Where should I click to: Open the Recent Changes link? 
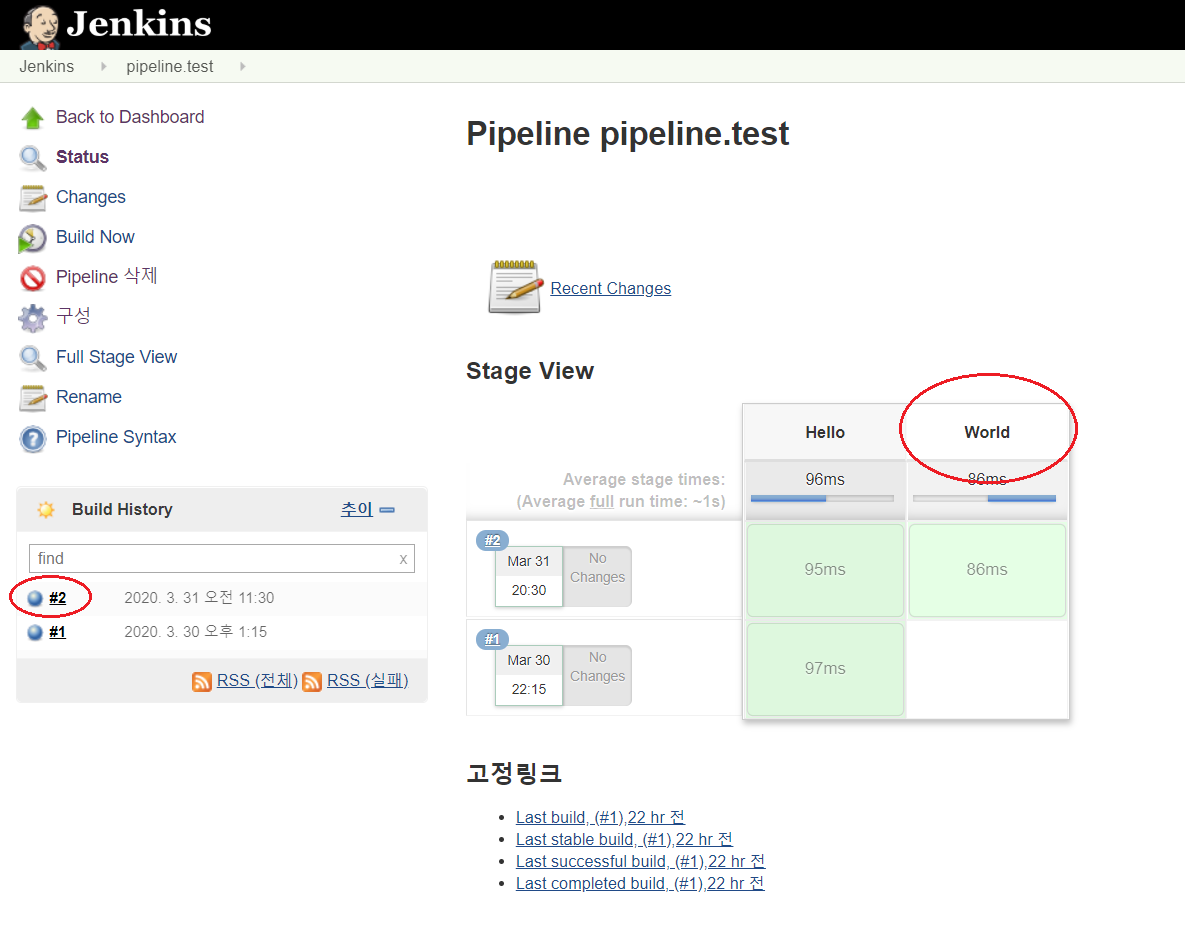coord(611,289)
